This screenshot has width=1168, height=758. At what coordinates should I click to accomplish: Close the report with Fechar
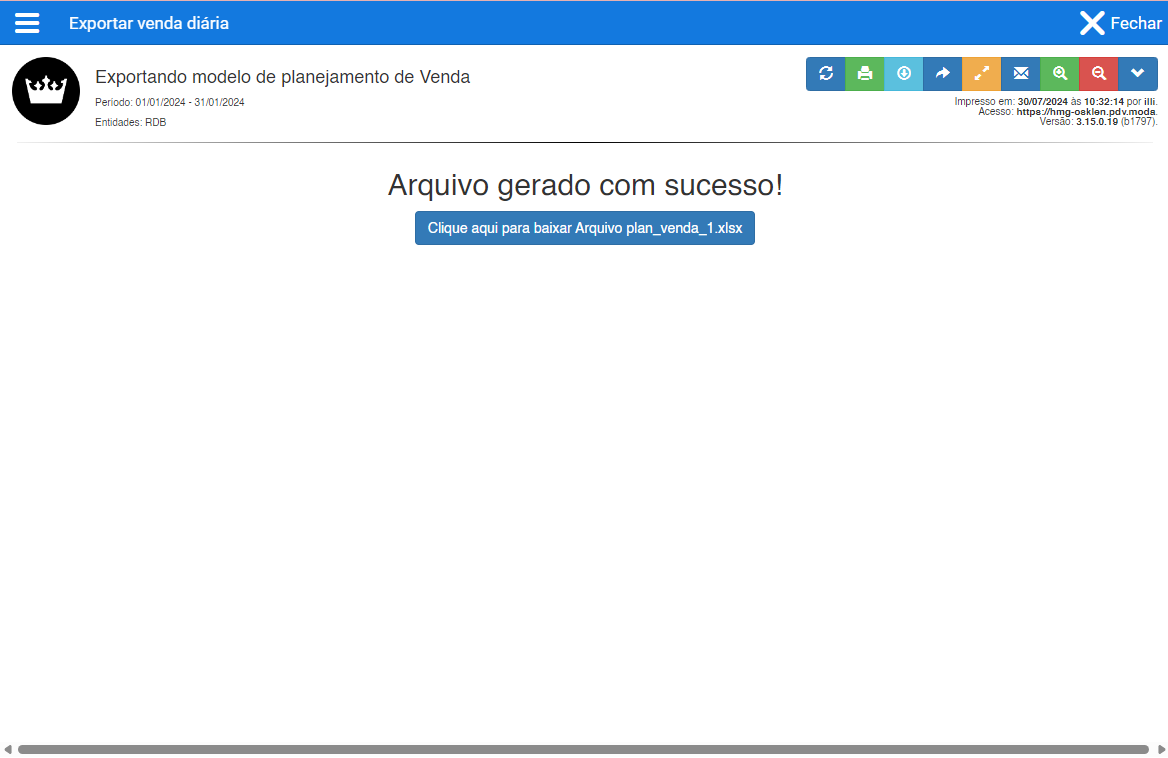coord(1118,22)
